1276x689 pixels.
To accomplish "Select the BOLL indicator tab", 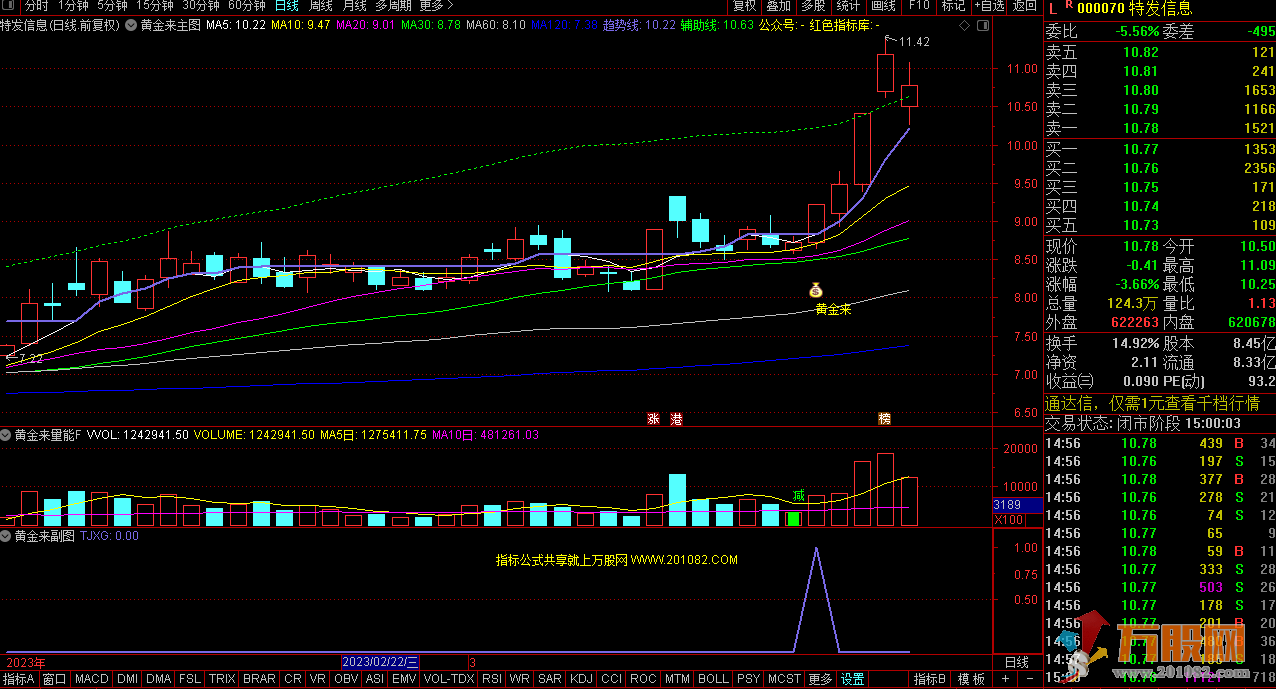I will pyautogui.click(x=713, y=679).
